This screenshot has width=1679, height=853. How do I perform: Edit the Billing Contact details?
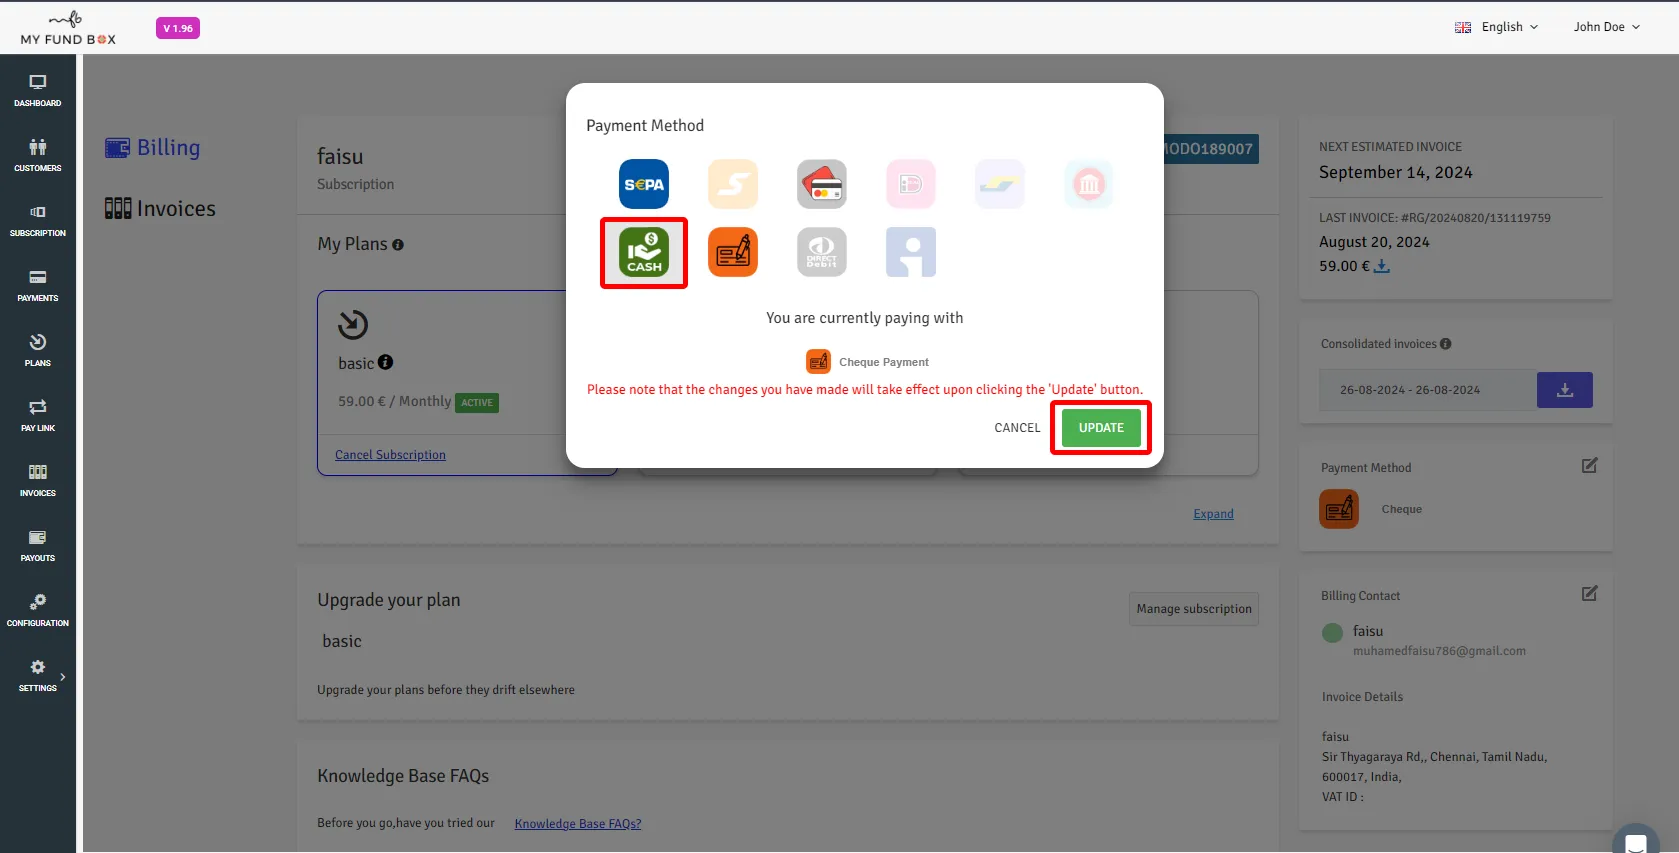(x=1590, y=594)
